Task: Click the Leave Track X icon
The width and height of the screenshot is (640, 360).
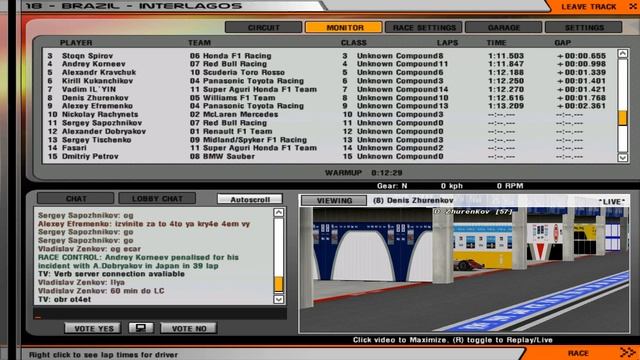Action: [x=632, y=7]
